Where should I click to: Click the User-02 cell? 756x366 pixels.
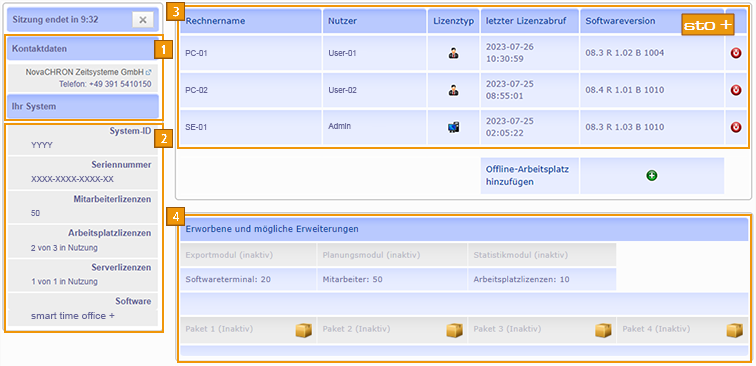pos(375,90)
